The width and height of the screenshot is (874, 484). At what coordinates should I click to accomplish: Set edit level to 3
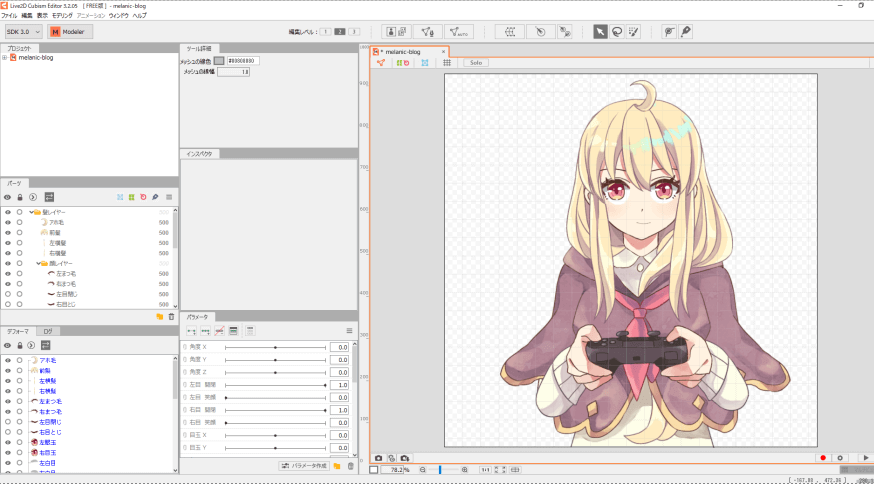[x=354, y=32]
